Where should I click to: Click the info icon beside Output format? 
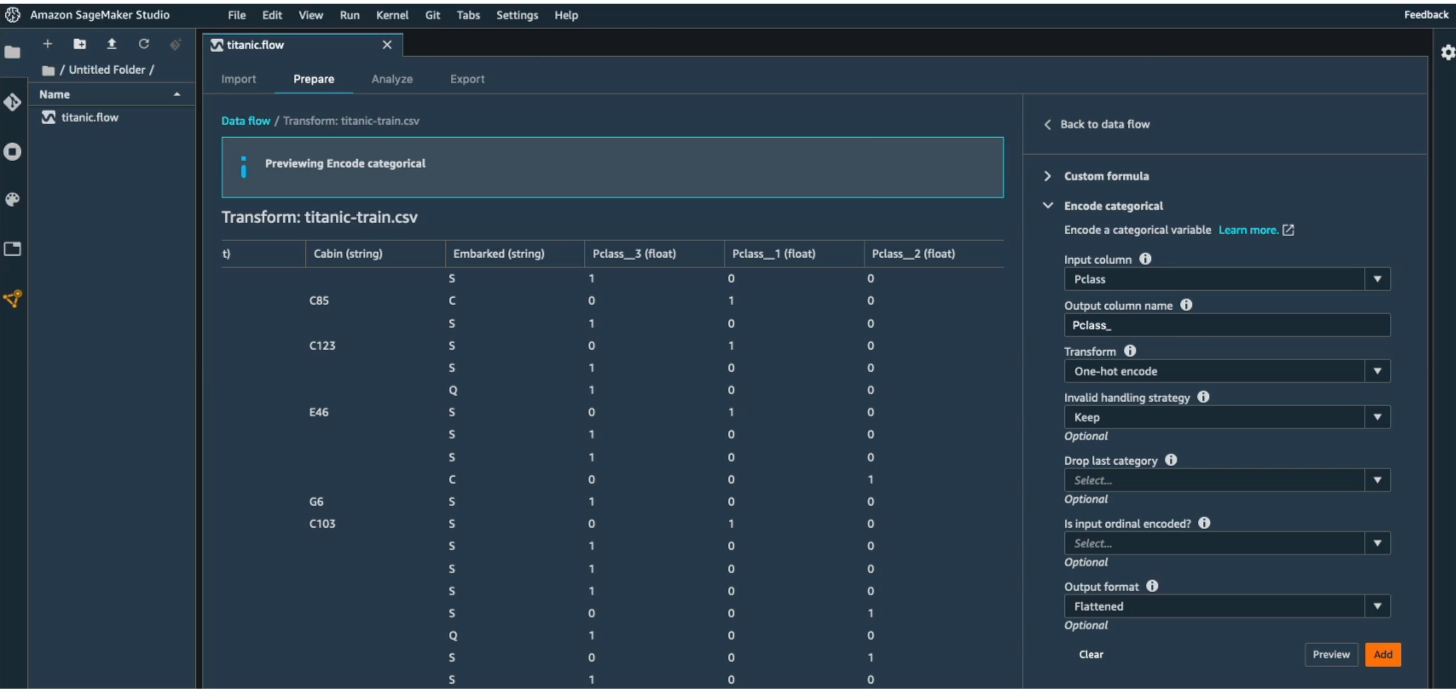1152,586
